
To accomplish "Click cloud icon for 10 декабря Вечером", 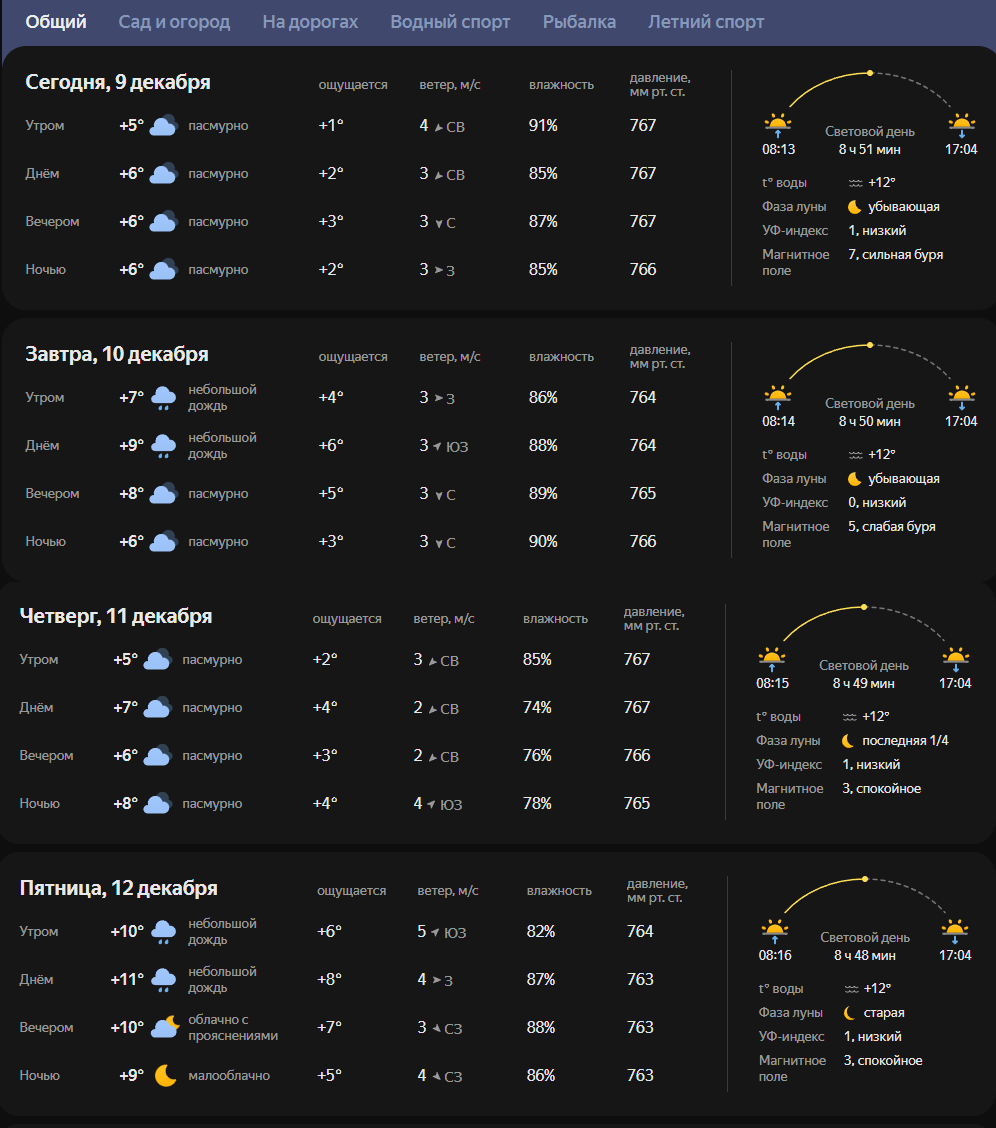I will tap(163, 494).
